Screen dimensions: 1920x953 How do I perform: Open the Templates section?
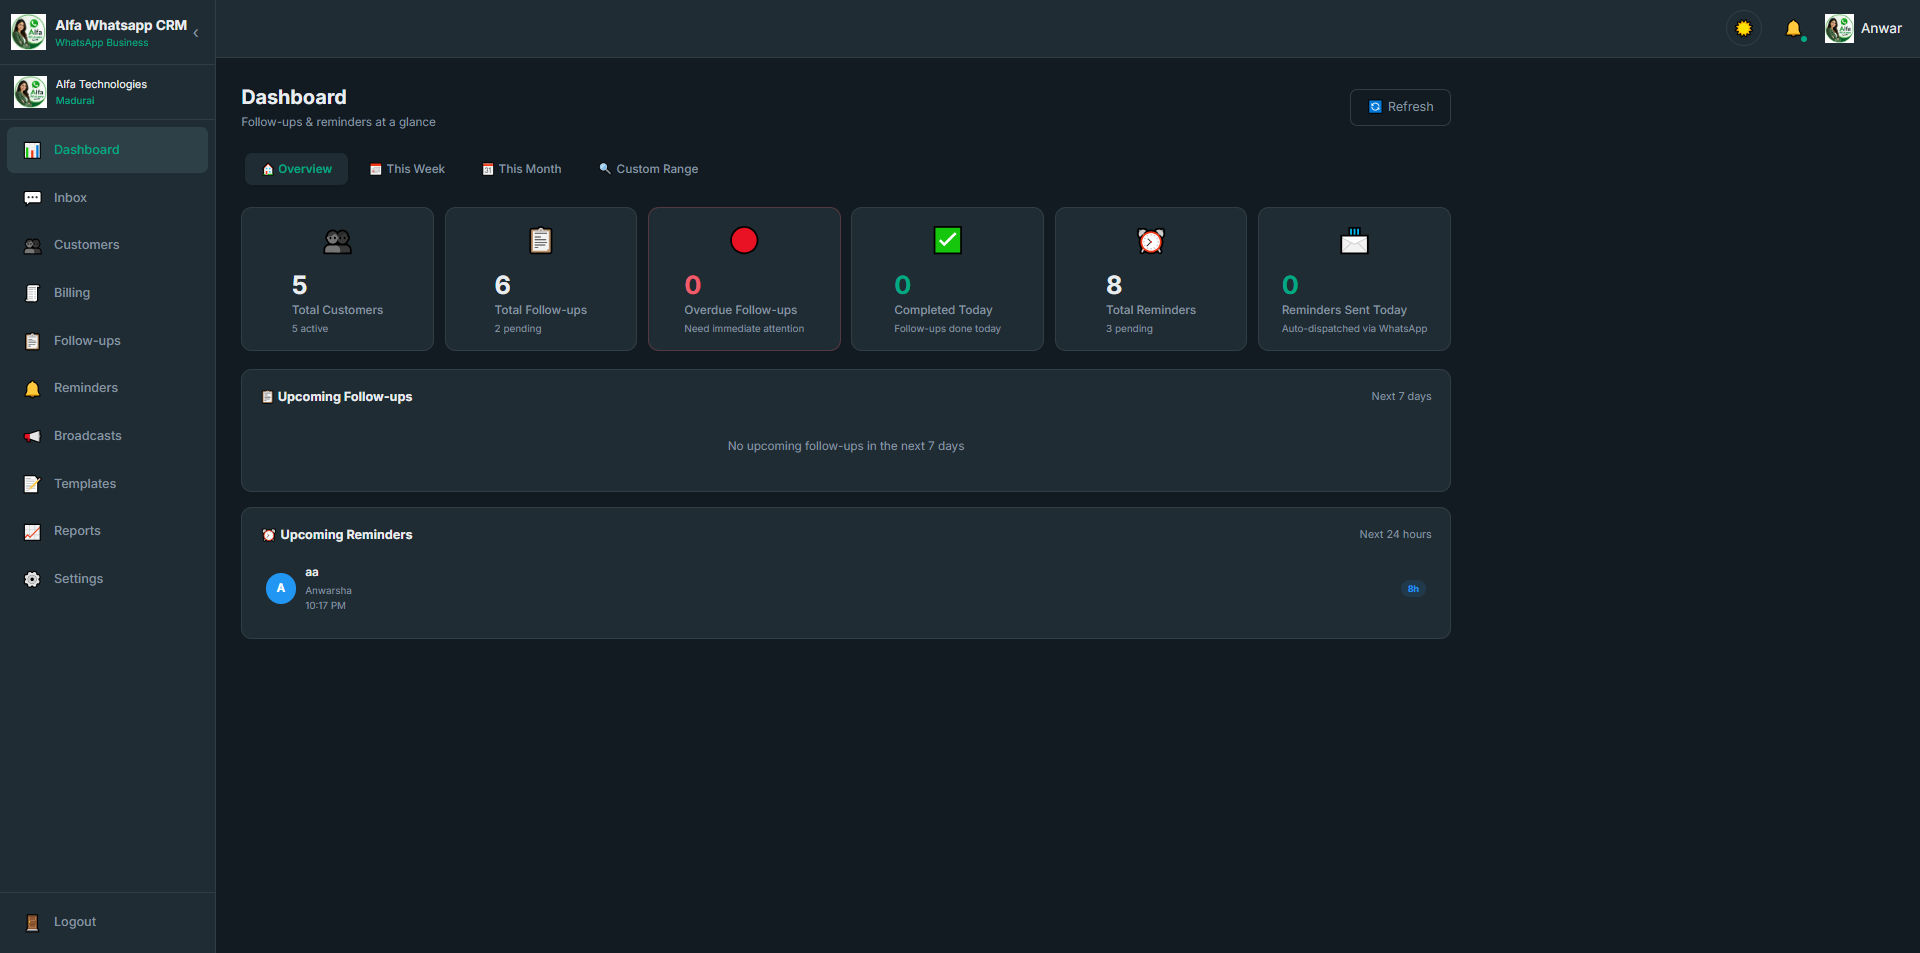[107, 484]
